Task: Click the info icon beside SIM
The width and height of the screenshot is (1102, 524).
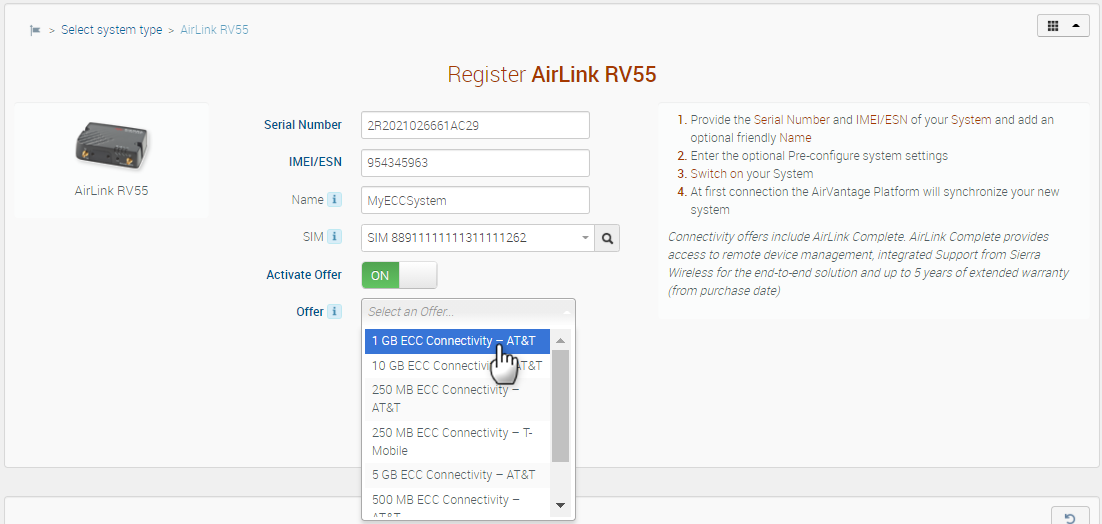Action: pos(335,238)
